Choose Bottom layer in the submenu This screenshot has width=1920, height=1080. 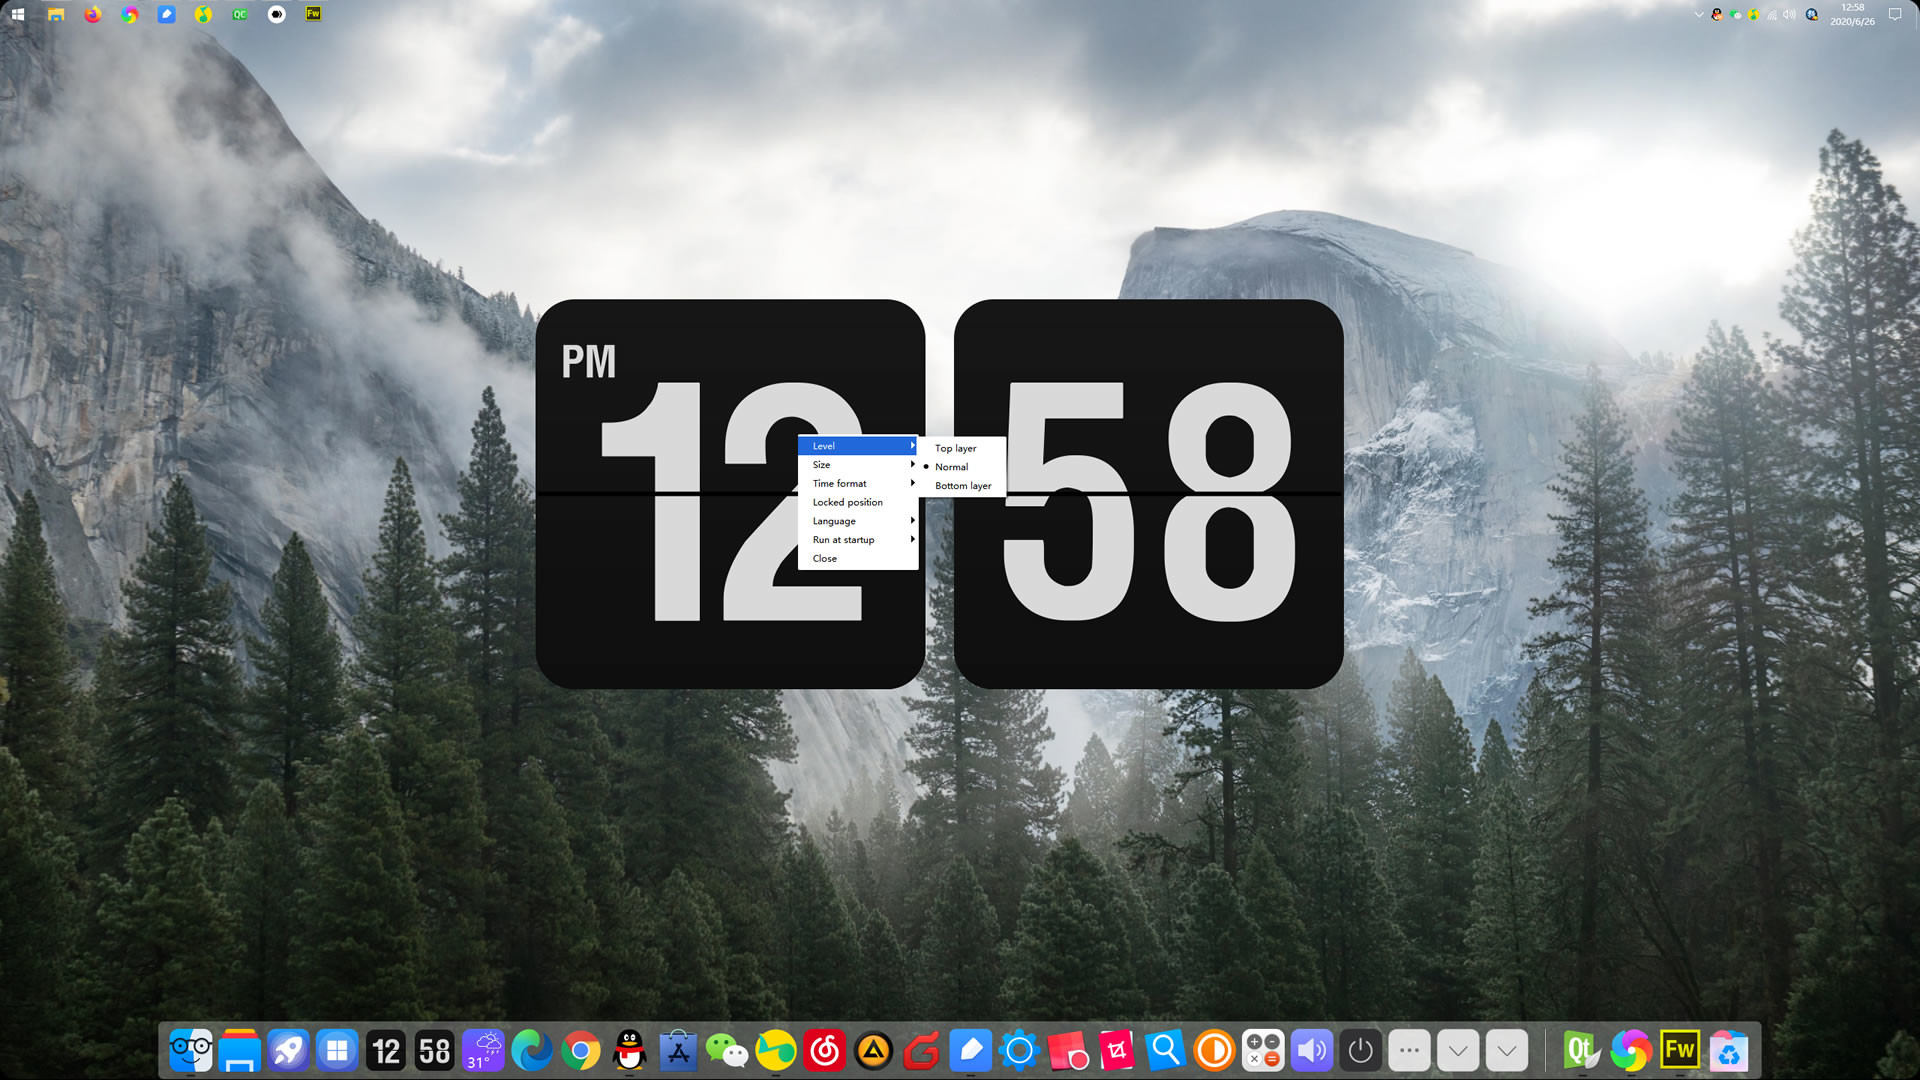962,486
